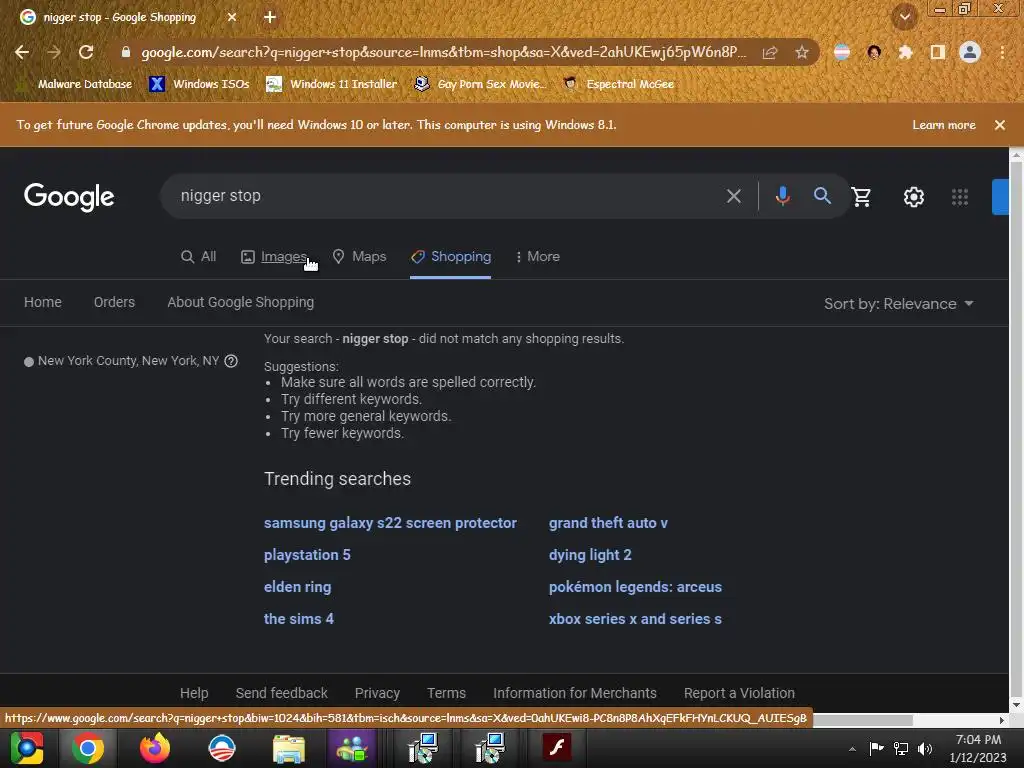Click Send feedback in footer

click(x=281, y=693)
